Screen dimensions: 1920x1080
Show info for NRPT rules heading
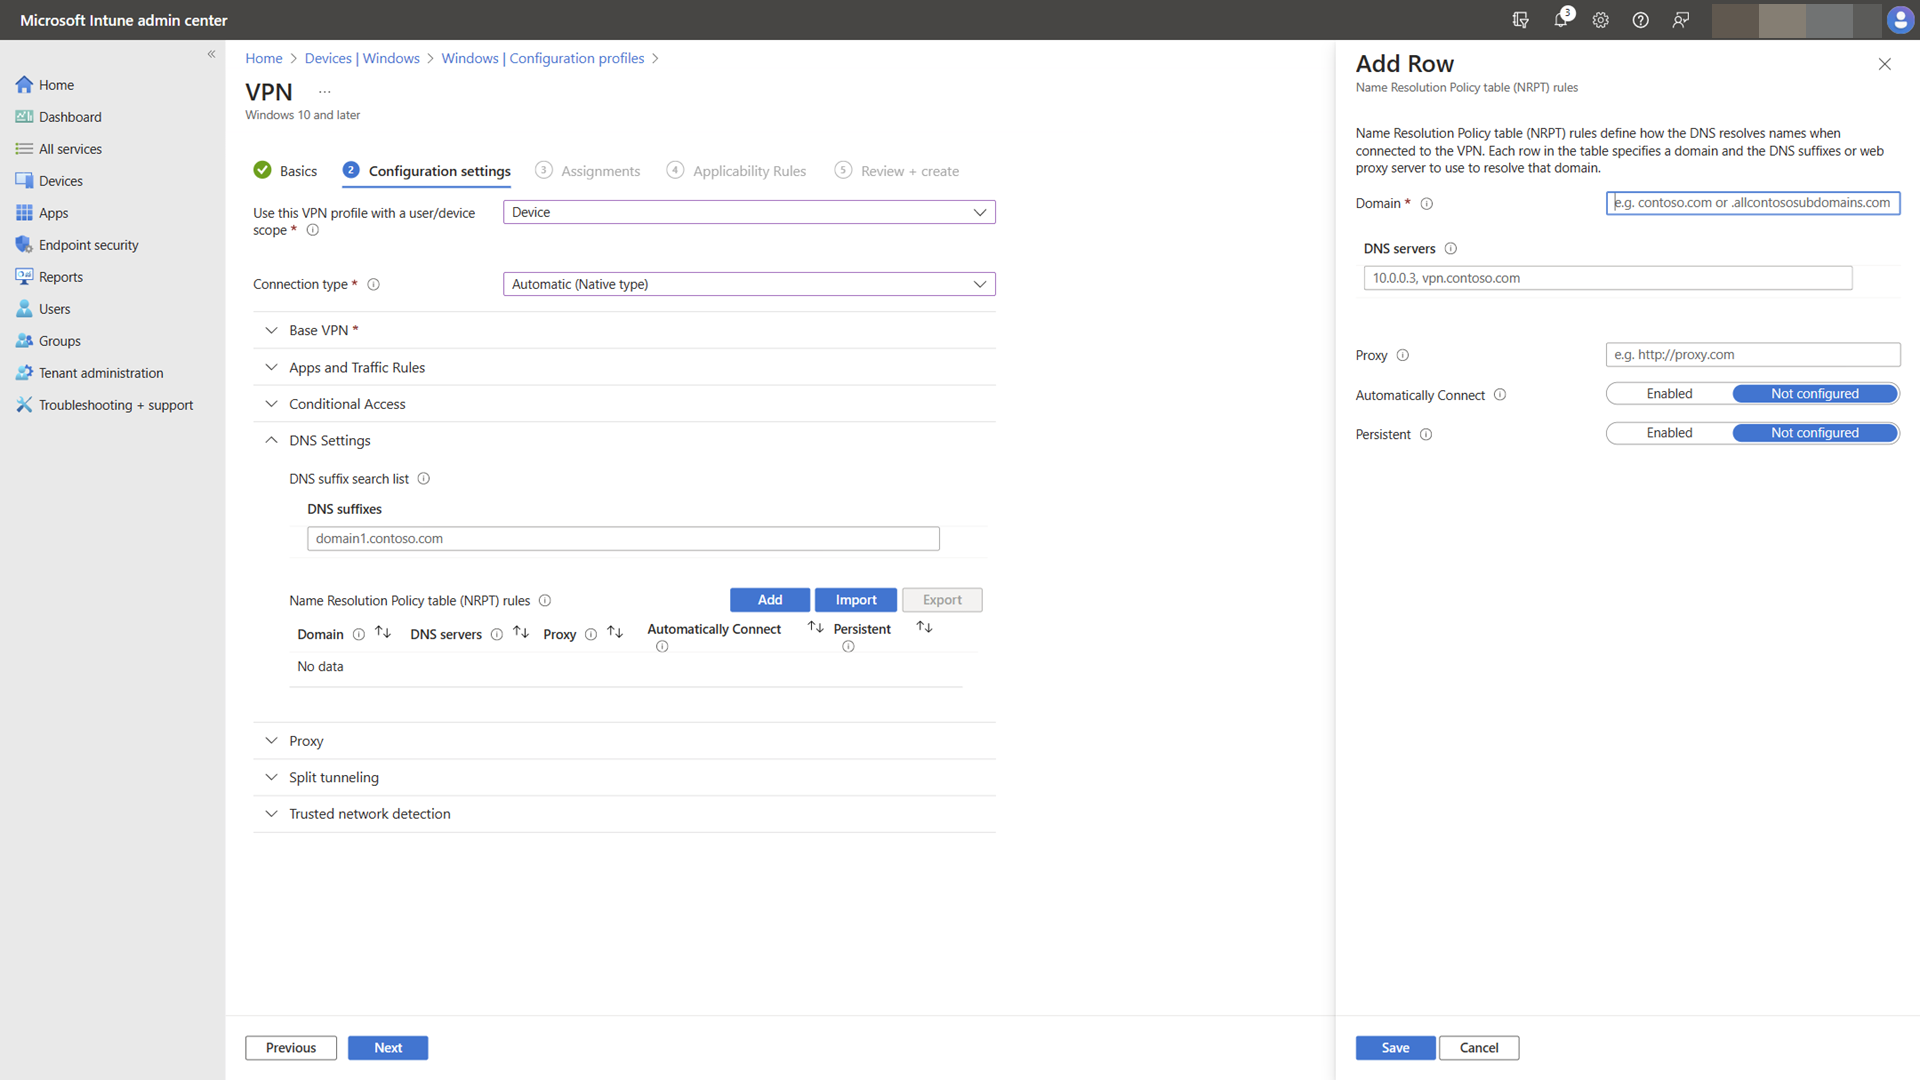pos(545,601)
